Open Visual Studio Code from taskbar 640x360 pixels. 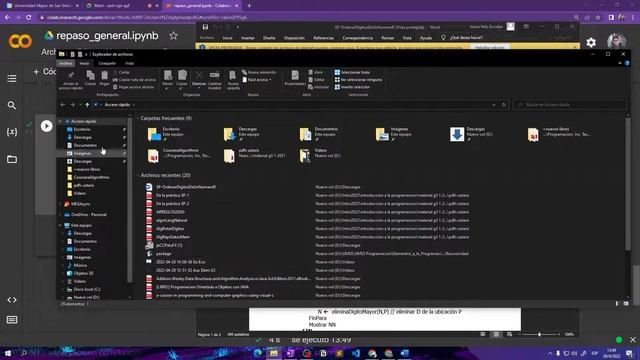pos(356,353)
